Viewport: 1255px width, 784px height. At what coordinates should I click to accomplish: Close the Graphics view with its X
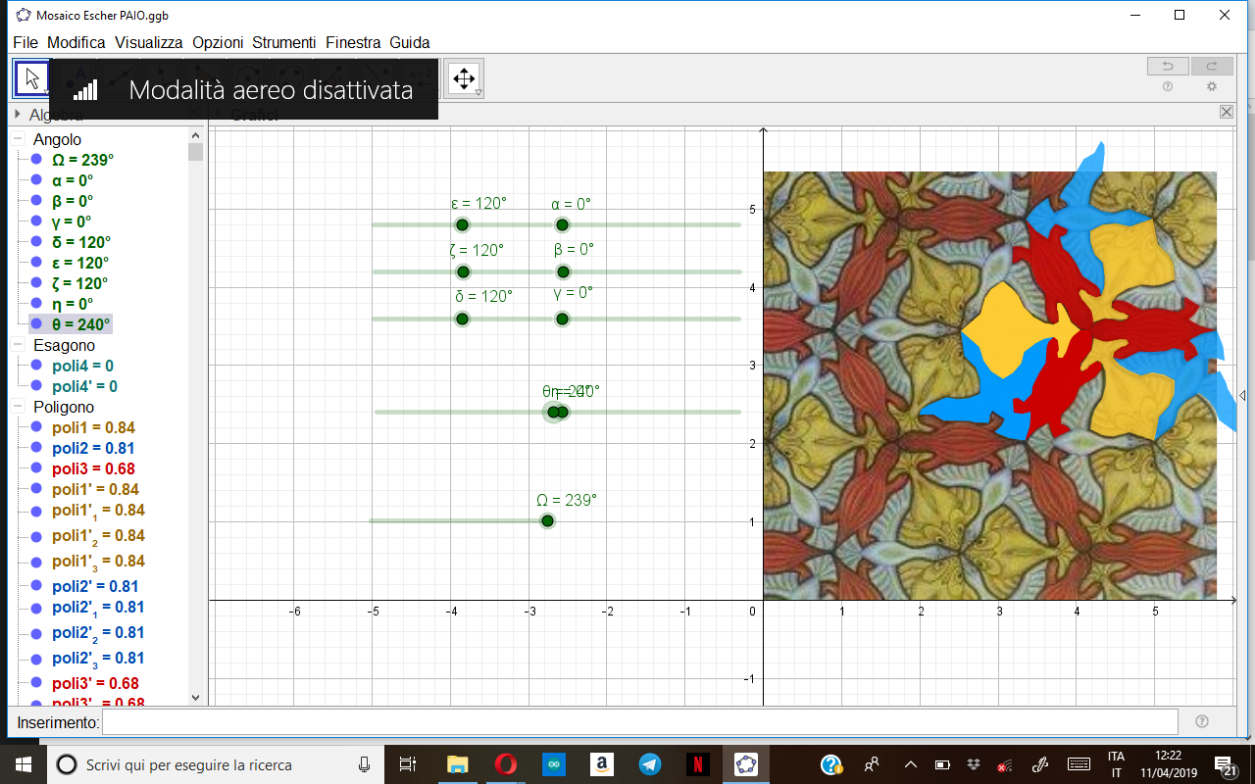1227,112
